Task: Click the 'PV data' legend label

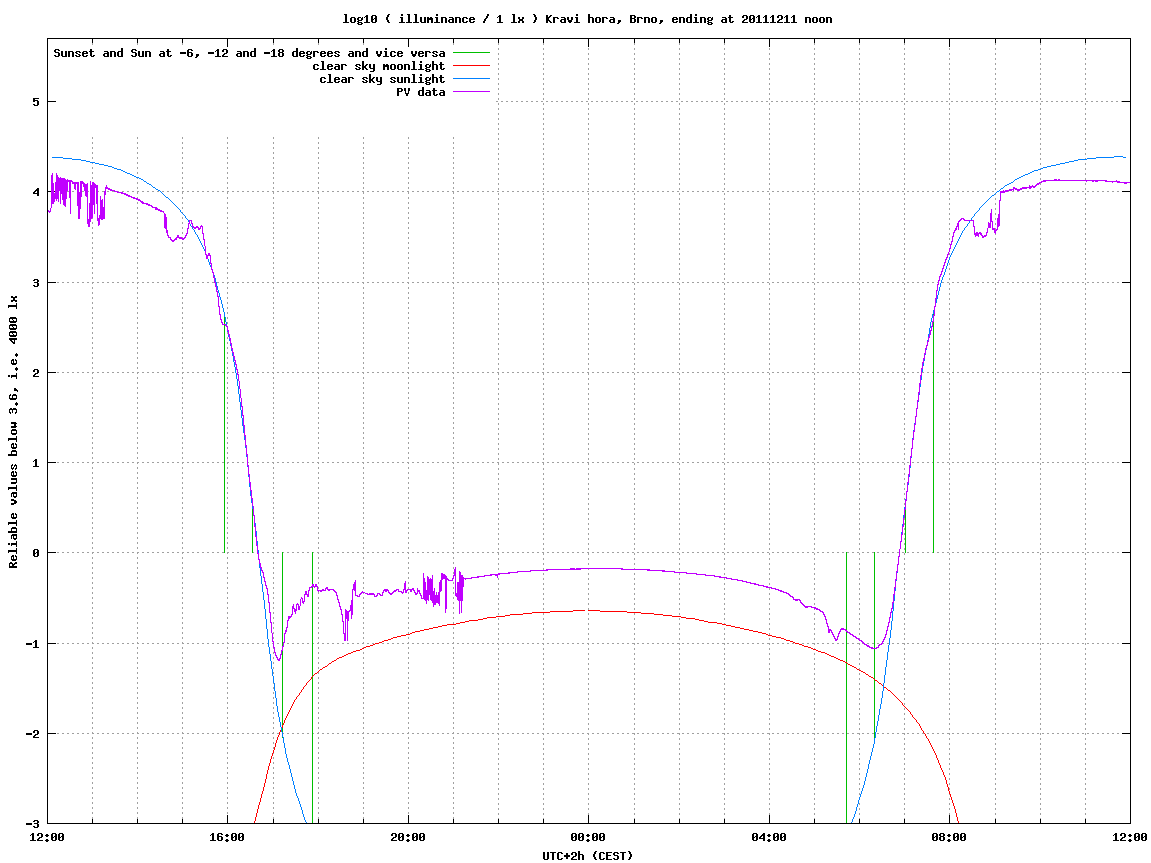Action: coord(421,92)
